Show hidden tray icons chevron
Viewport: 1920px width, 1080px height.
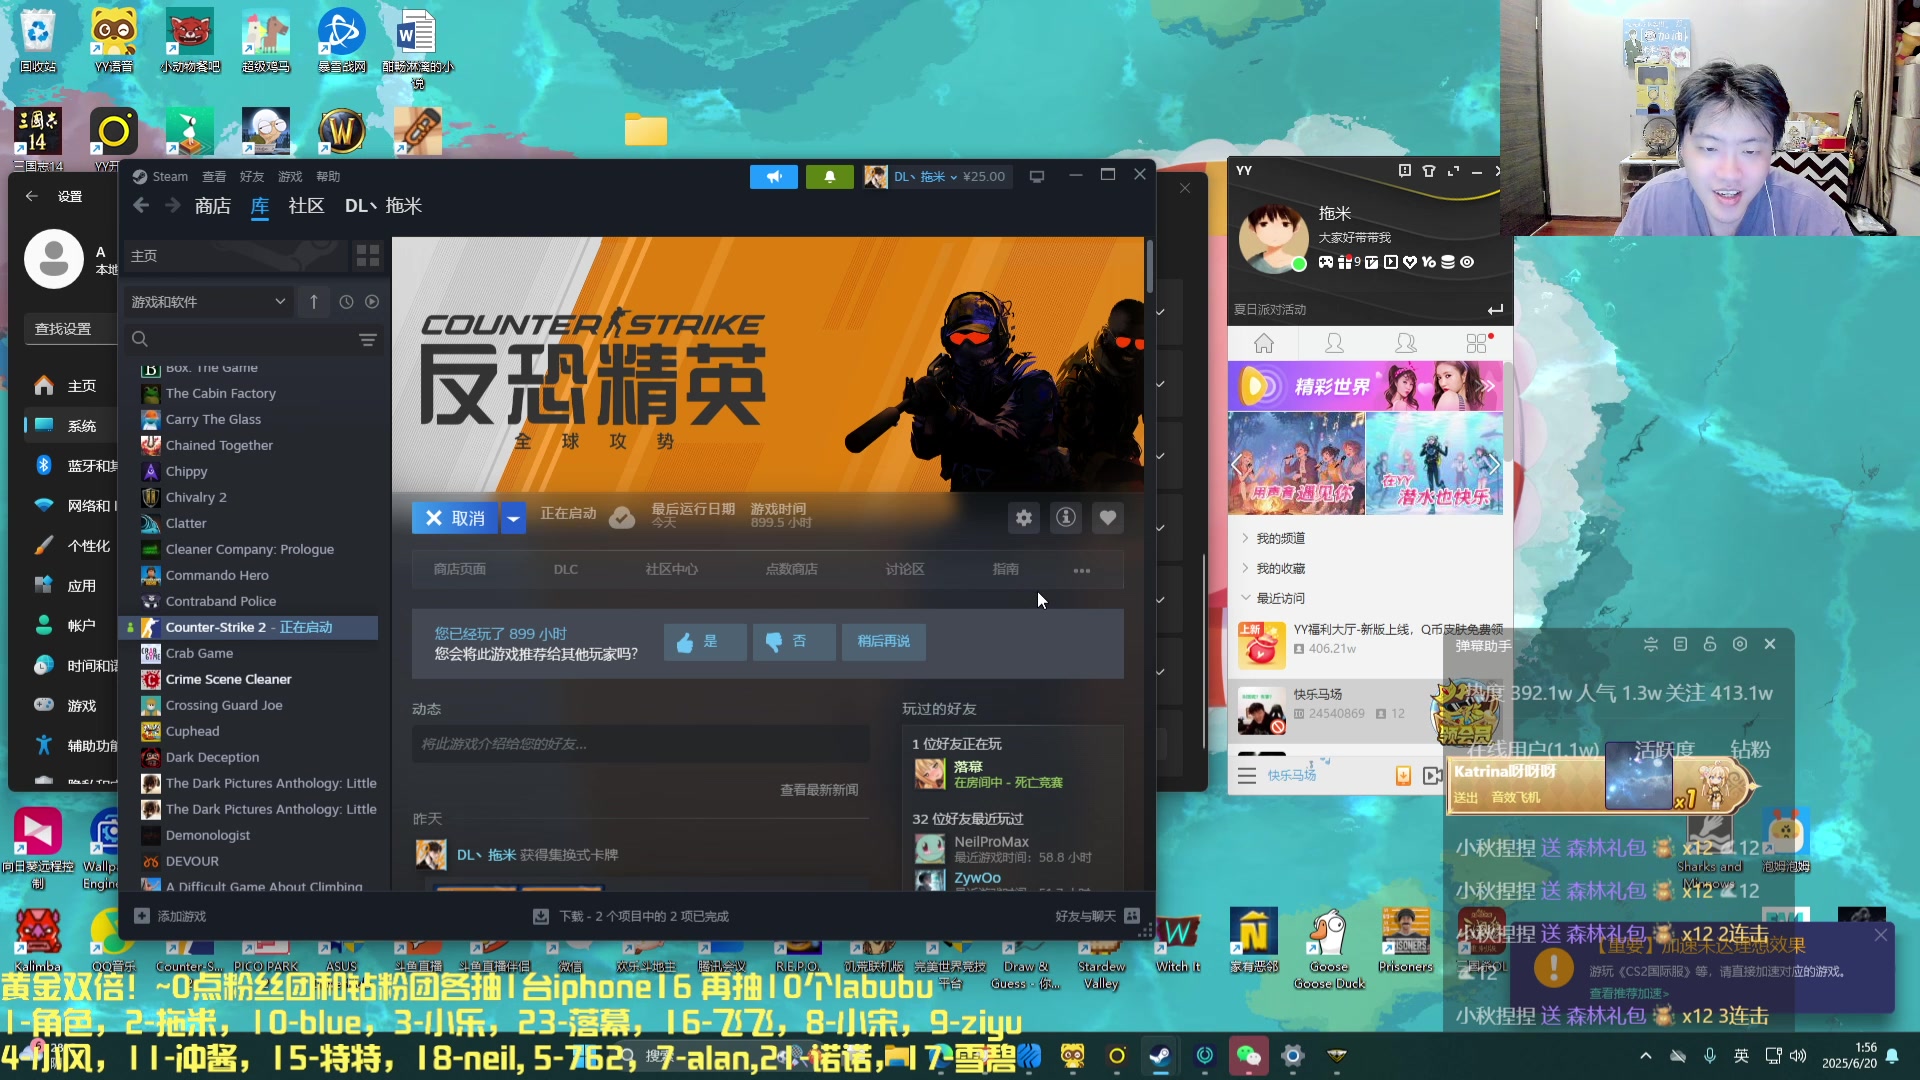pyautogui.click(x=1645, y=1056)
